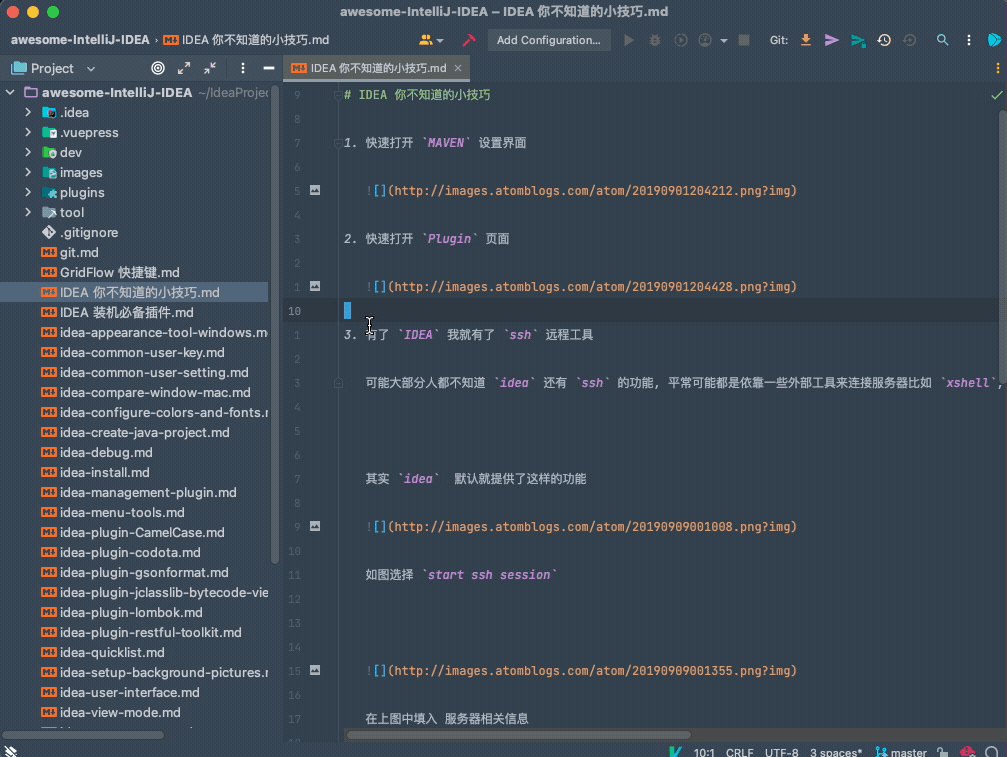Expand the plugins folder
This screenshot has width=1007, height=757.
click(28, 192)
